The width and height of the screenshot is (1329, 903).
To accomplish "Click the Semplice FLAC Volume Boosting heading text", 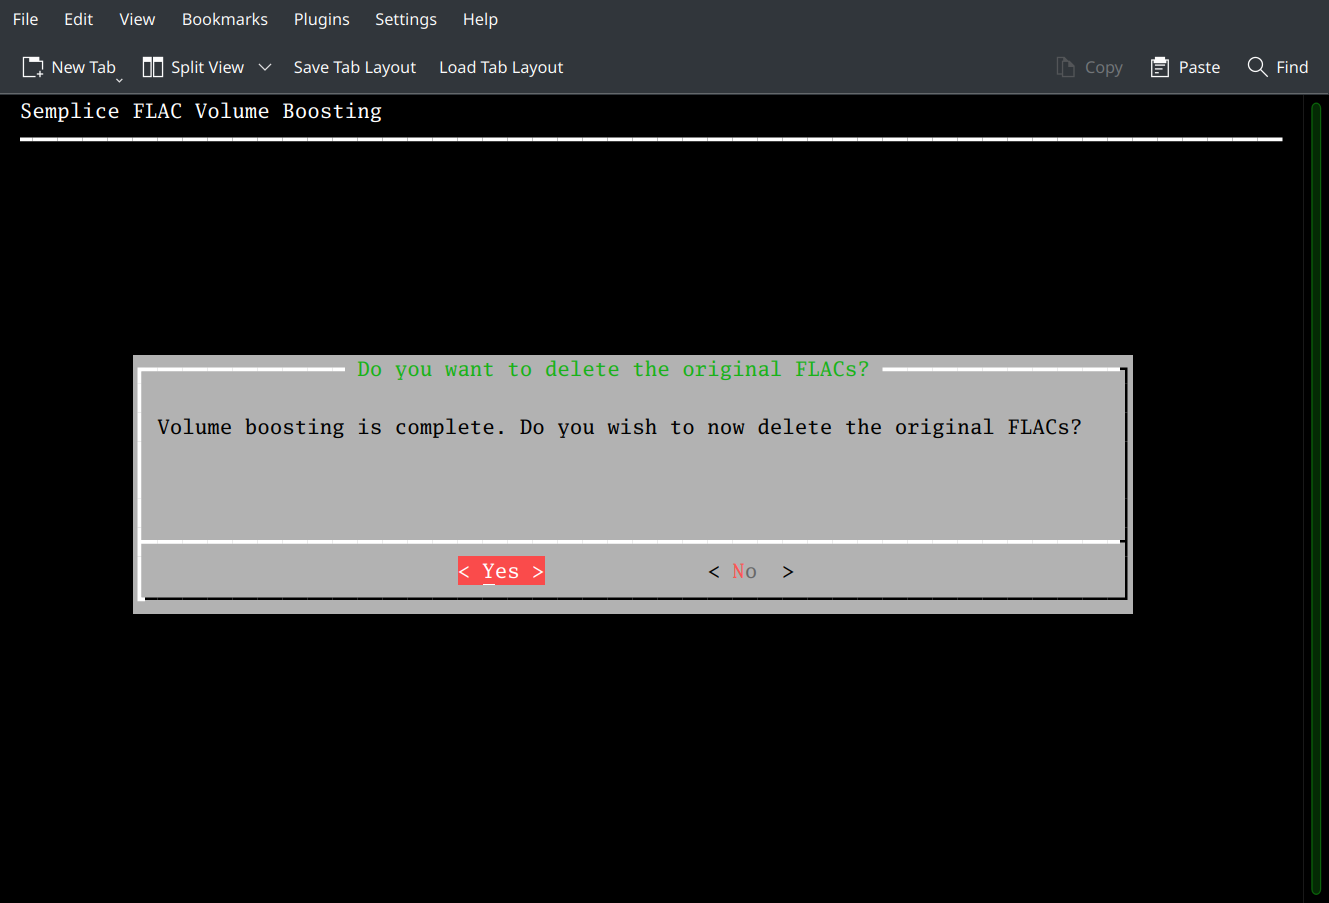I will tap(200, 111).
